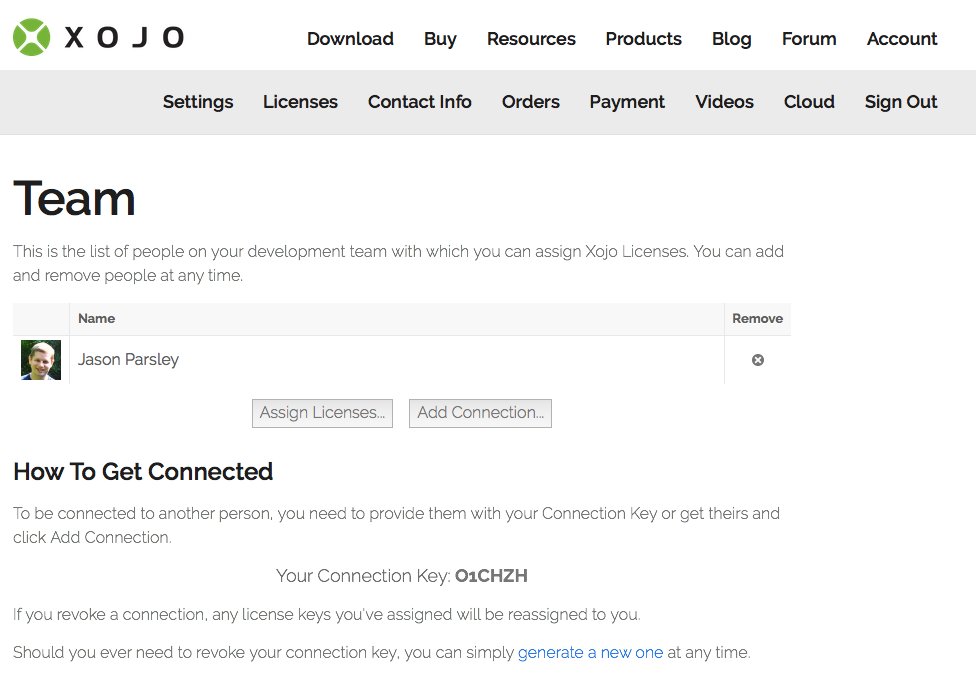
Task: View the Orders section
Action: click(x=530, y=101)
